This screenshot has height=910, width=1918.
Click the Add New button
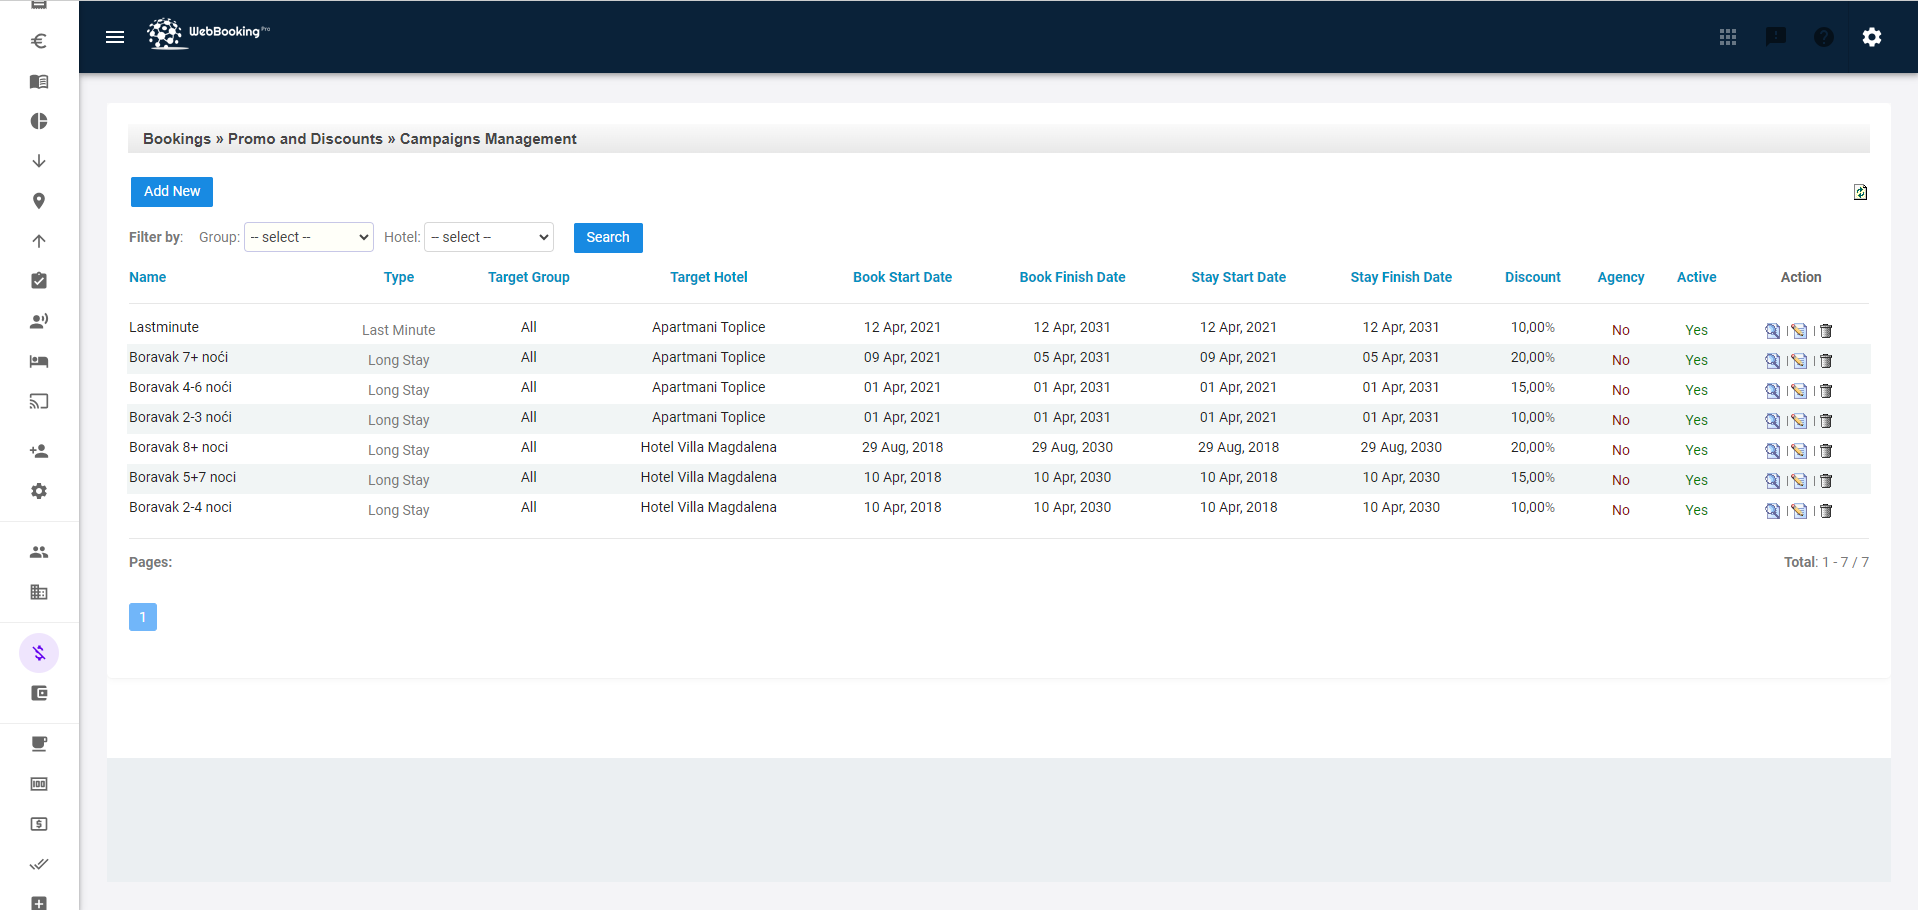coord(172,191)
